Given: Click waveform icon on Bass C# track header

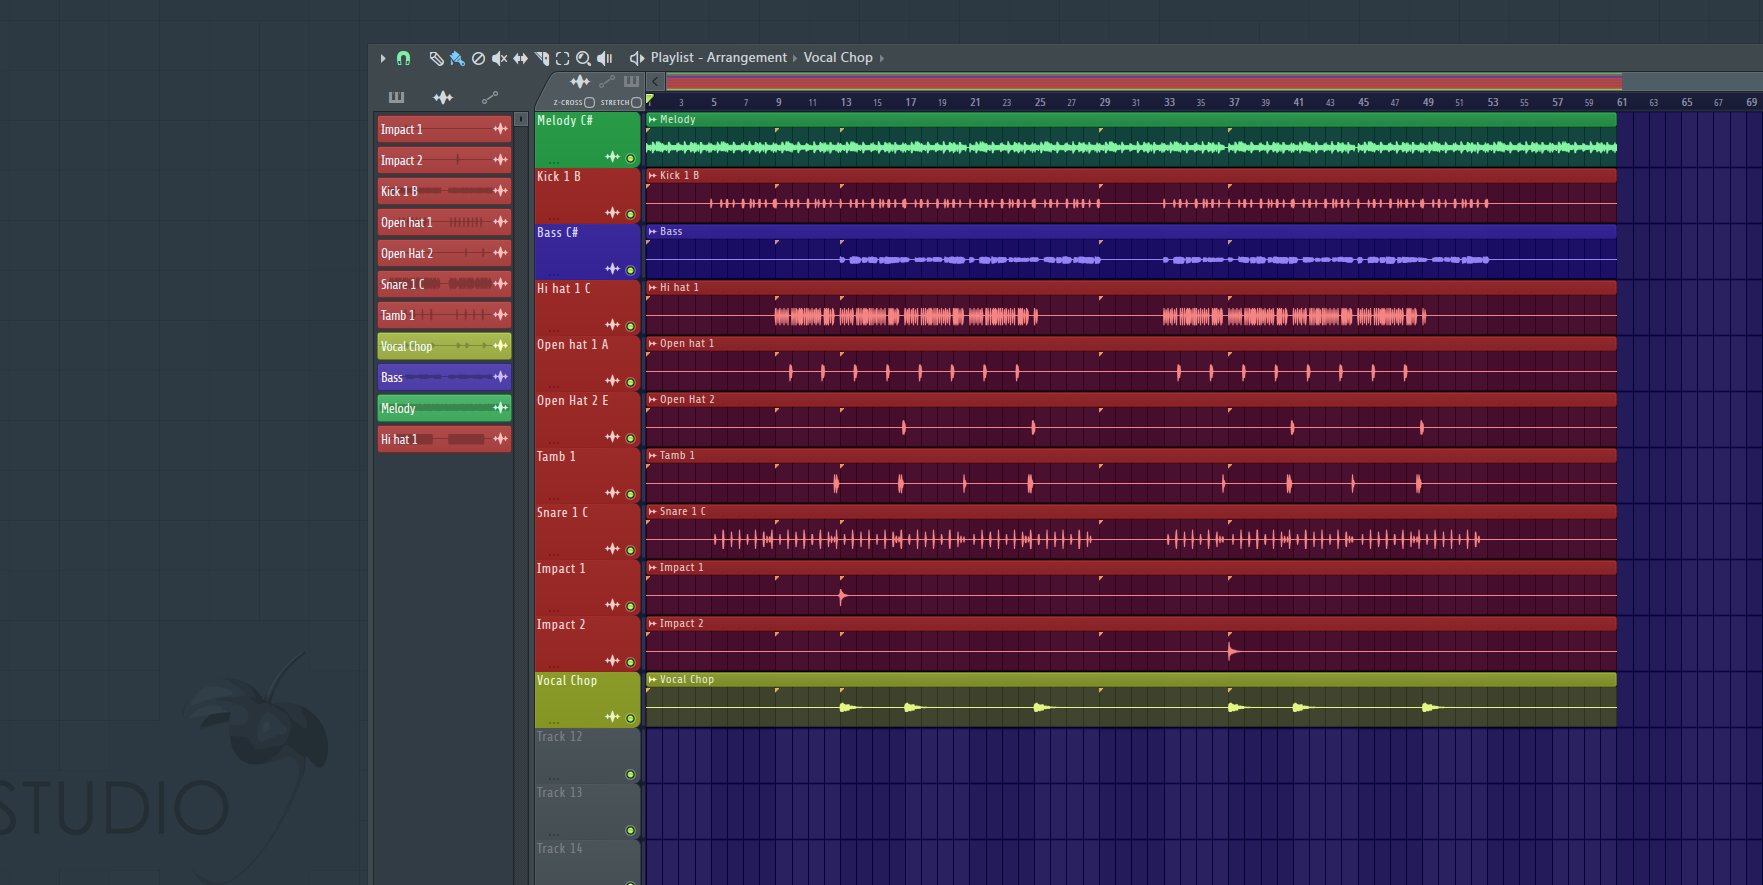Looking at the screenshot, I should click(x=612, y=269).
